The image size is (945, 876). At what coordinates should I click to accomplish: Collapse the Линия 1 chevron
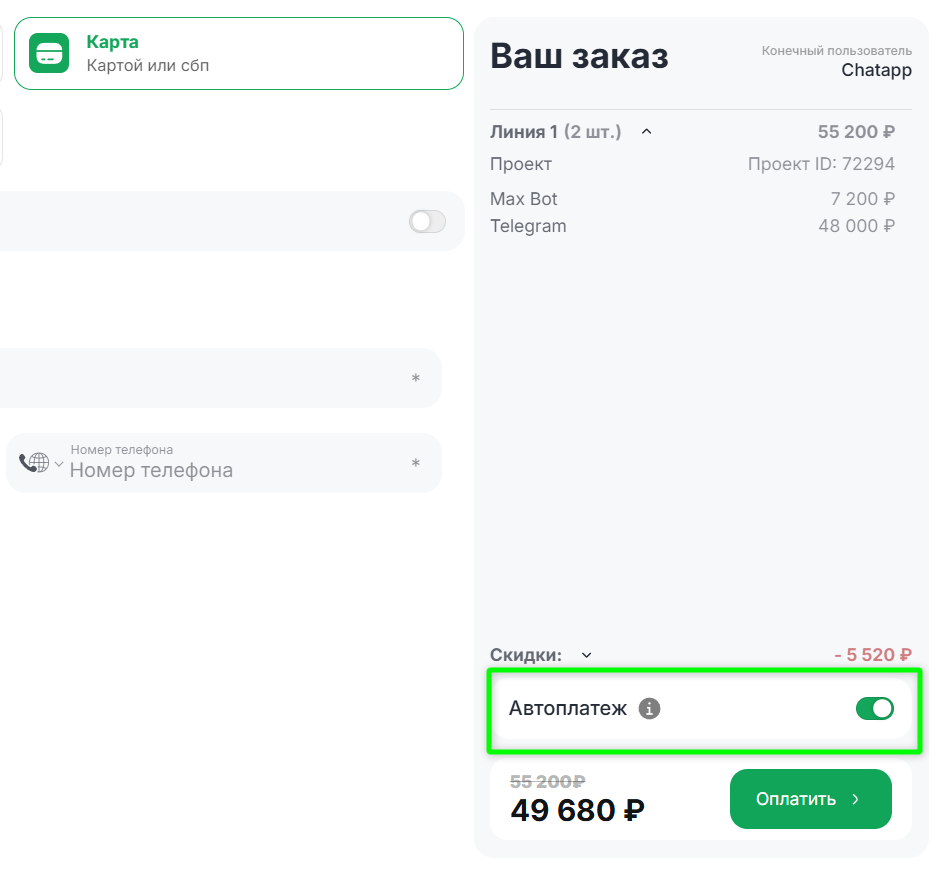pos(646,131)
